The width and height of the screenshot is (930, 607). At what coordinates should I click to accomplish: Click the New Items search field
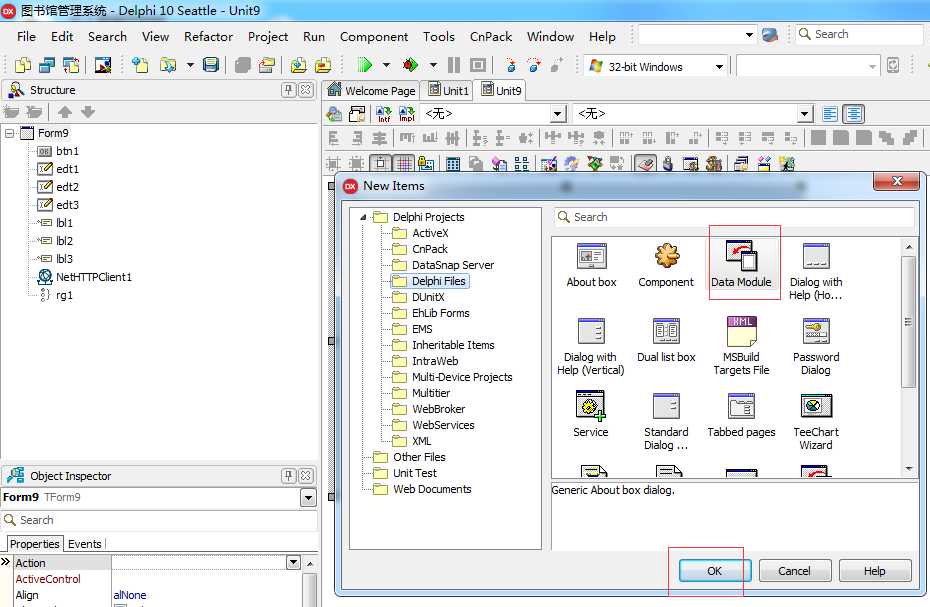pos(734,217)
